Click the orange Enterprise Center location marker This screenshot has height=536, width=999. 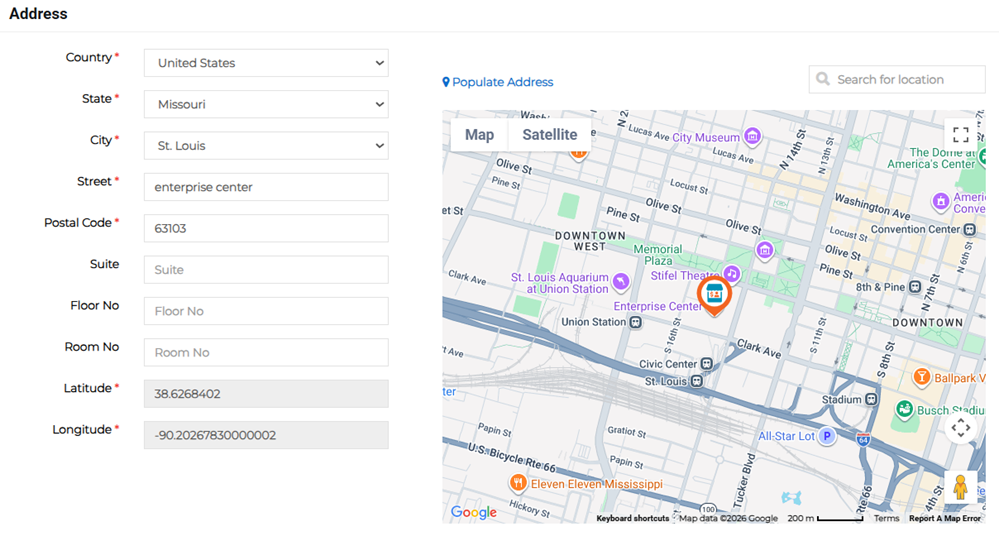click(x=714, y=296)
